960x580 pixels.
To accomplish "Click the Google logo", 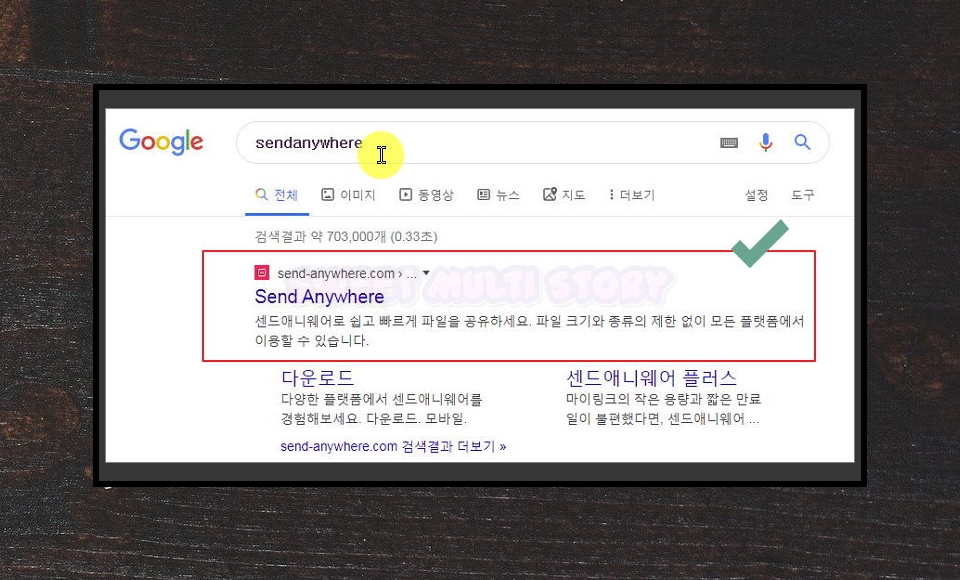I will click(161, 142).
